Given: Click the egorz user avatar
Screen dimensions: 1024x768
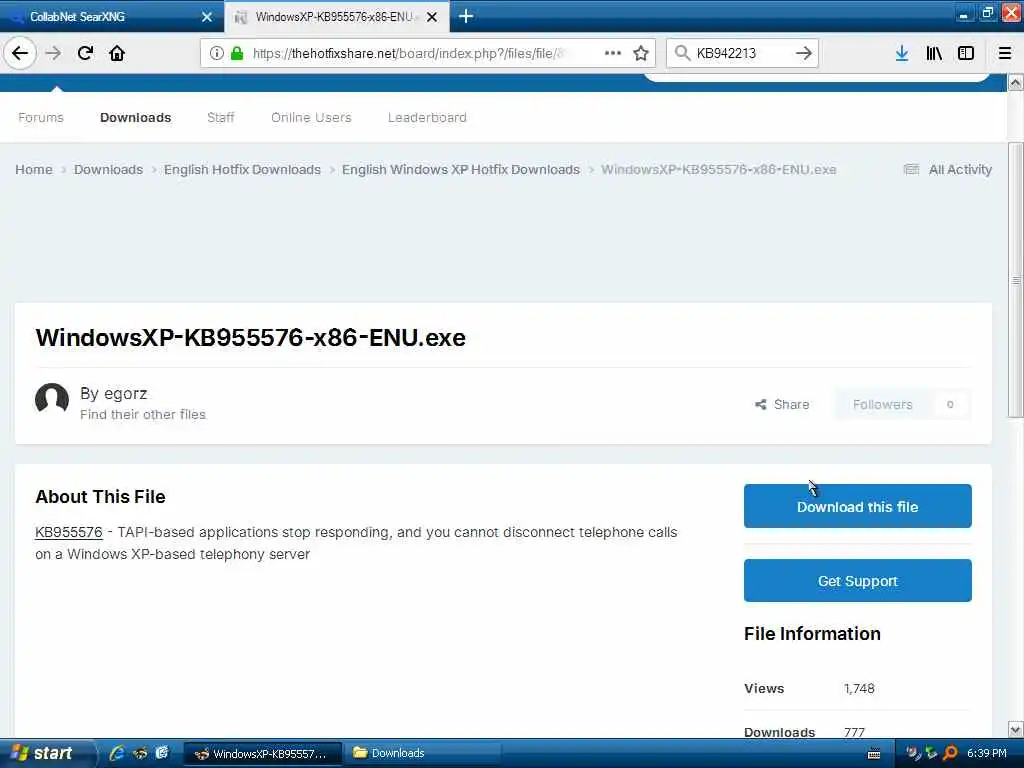Looking at the screenshot, I should pos(52,400).
